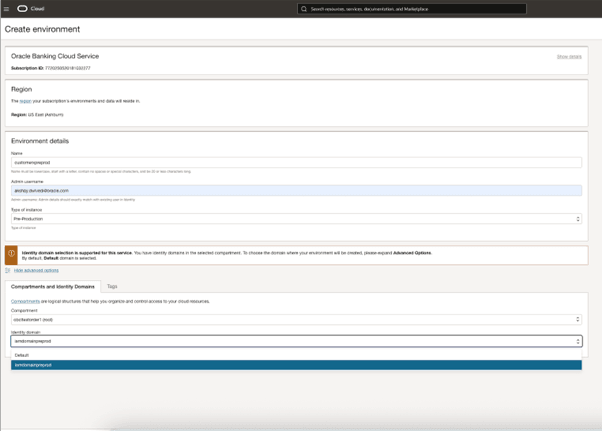Open the hamburger navigation menu
The height and width of the screenshot is (431, 602).
pos(6,9)
